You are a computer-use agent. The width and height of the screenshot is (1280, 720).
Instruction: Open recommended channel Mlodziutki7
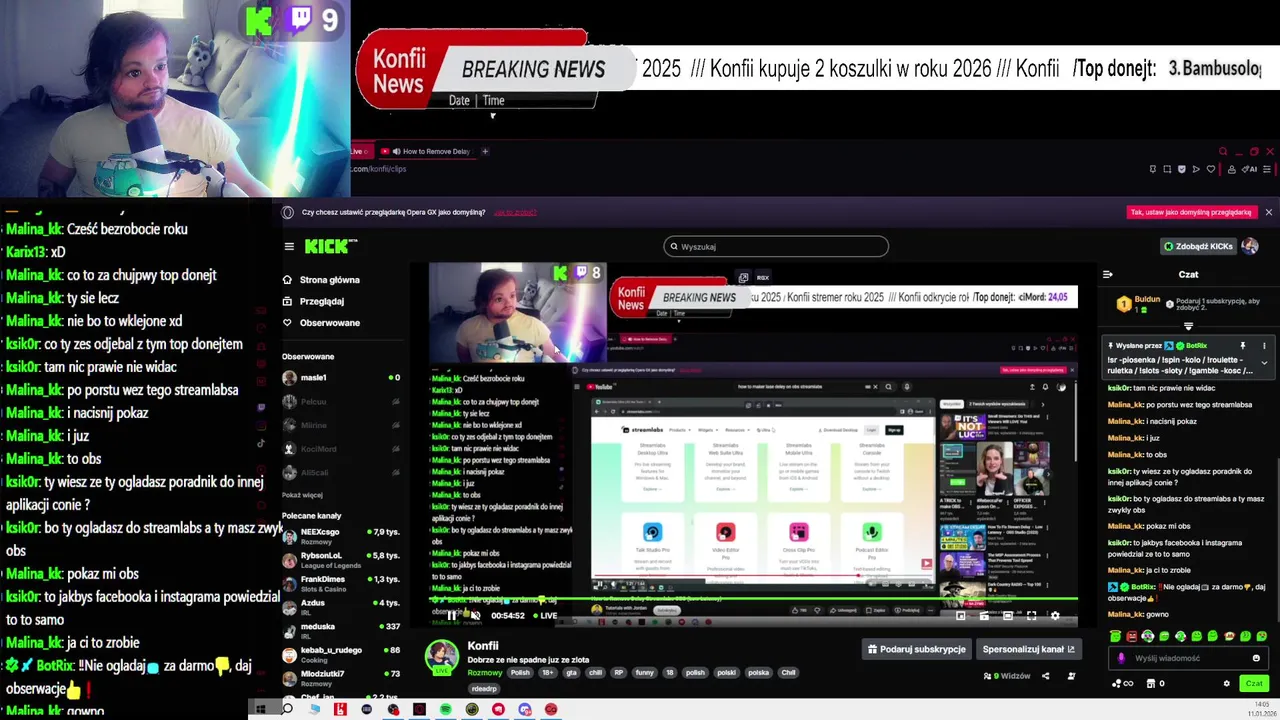340,678
